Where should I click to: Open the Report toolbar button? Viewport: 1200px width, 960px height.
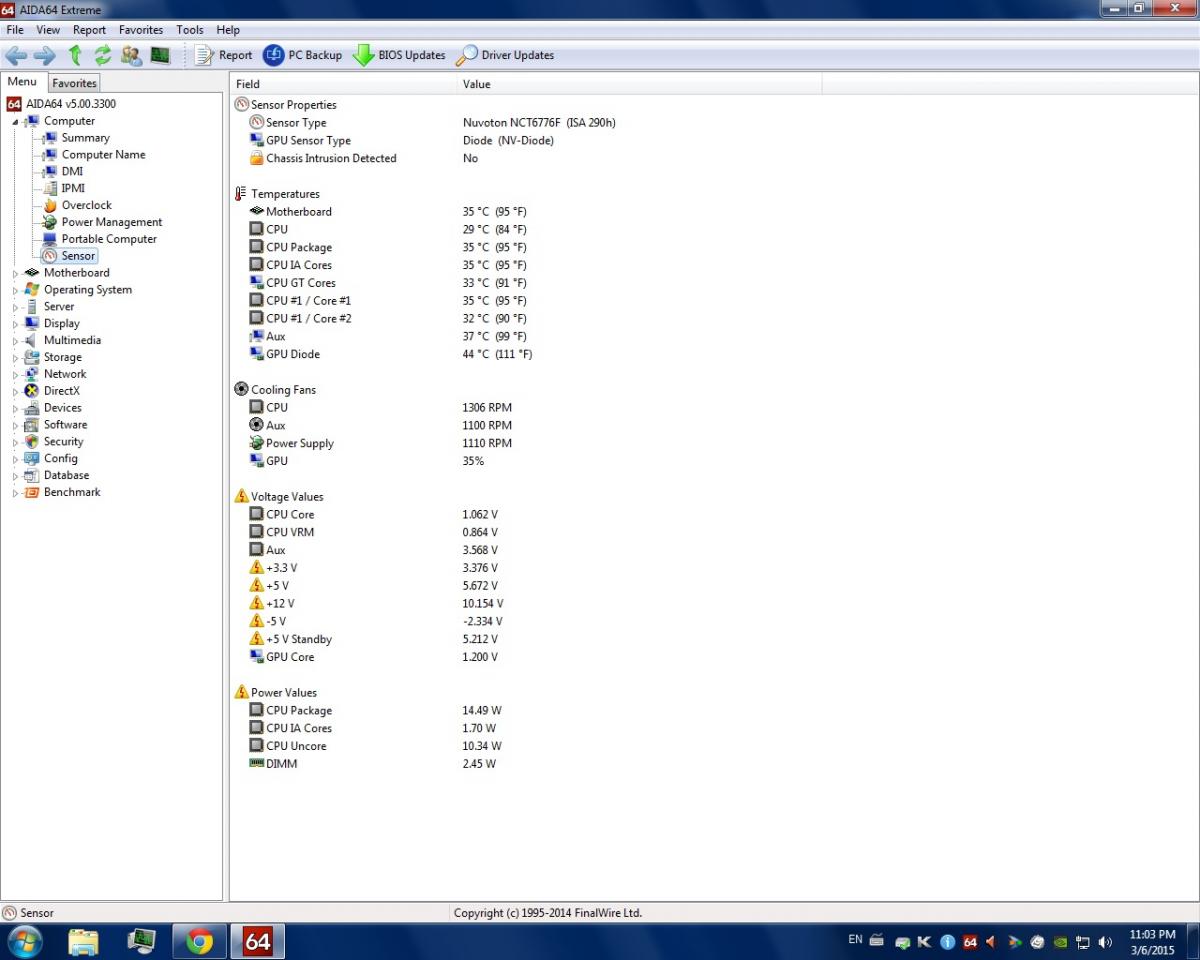pos(224,56)
